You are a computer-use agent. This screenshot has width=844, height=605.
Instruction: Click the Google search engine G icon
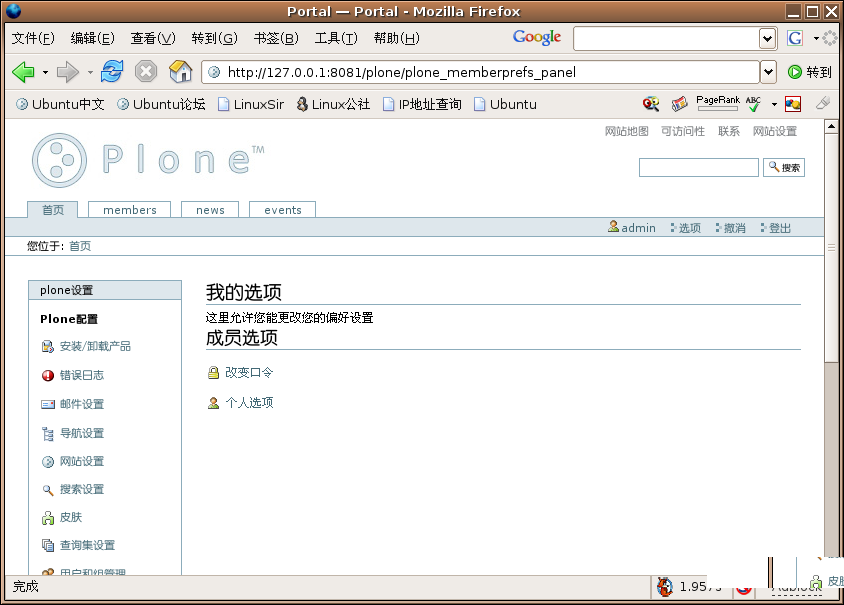pos(794,38)
